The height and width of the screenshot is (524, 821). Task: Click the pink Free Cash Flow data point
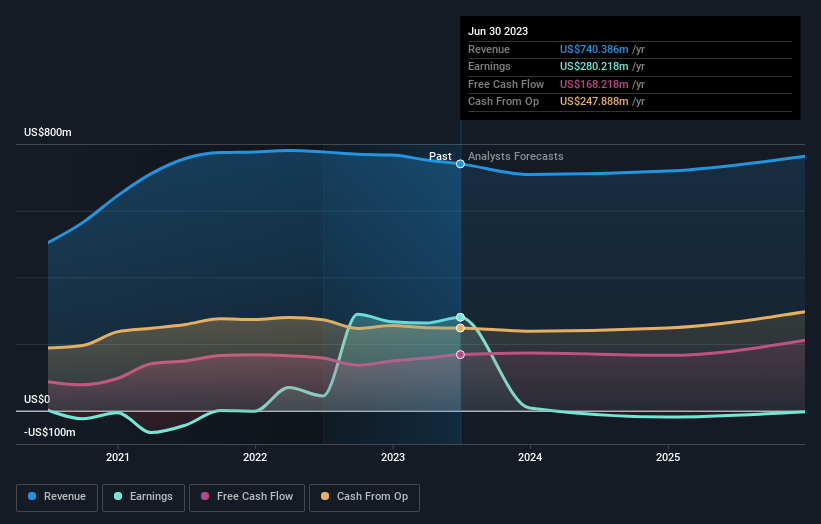[460, 354]
